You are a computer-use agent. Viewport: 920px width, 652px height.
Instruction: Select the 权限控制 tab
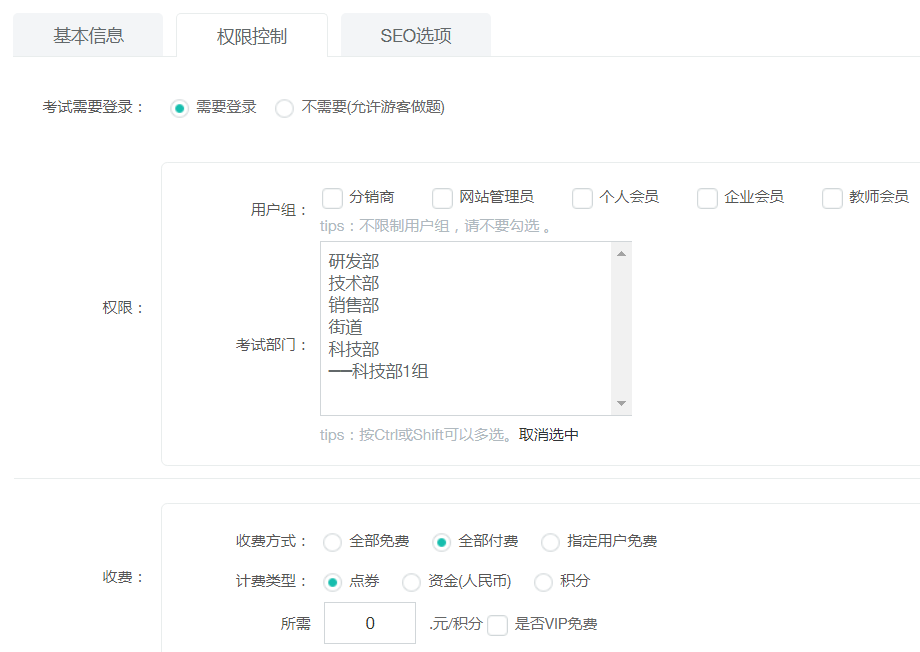tap(251, 36)
